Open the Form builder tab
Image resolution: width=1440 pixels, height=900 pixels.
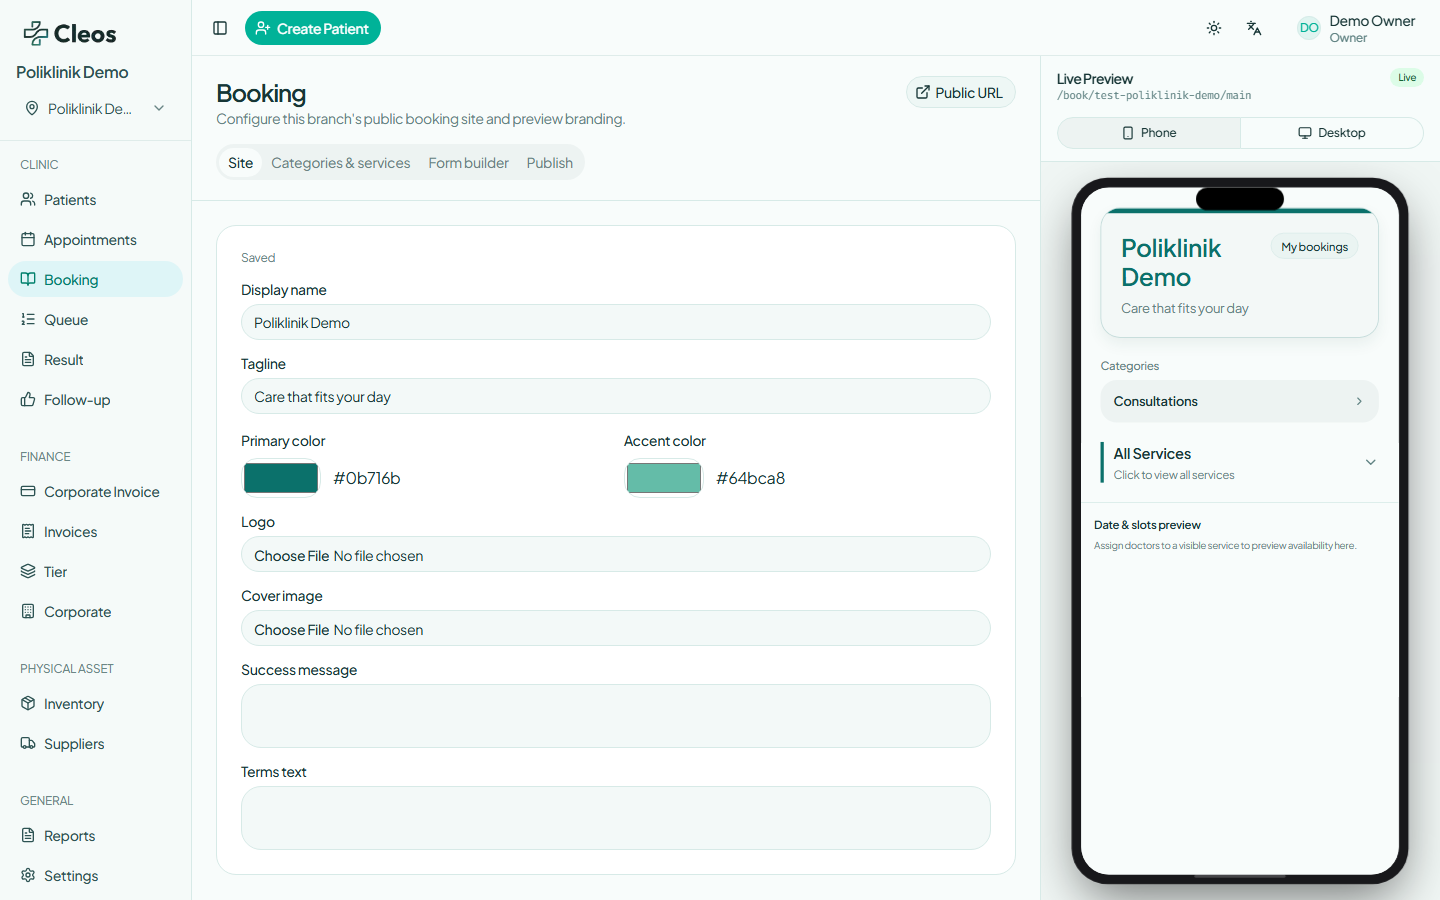coord(469,163)
